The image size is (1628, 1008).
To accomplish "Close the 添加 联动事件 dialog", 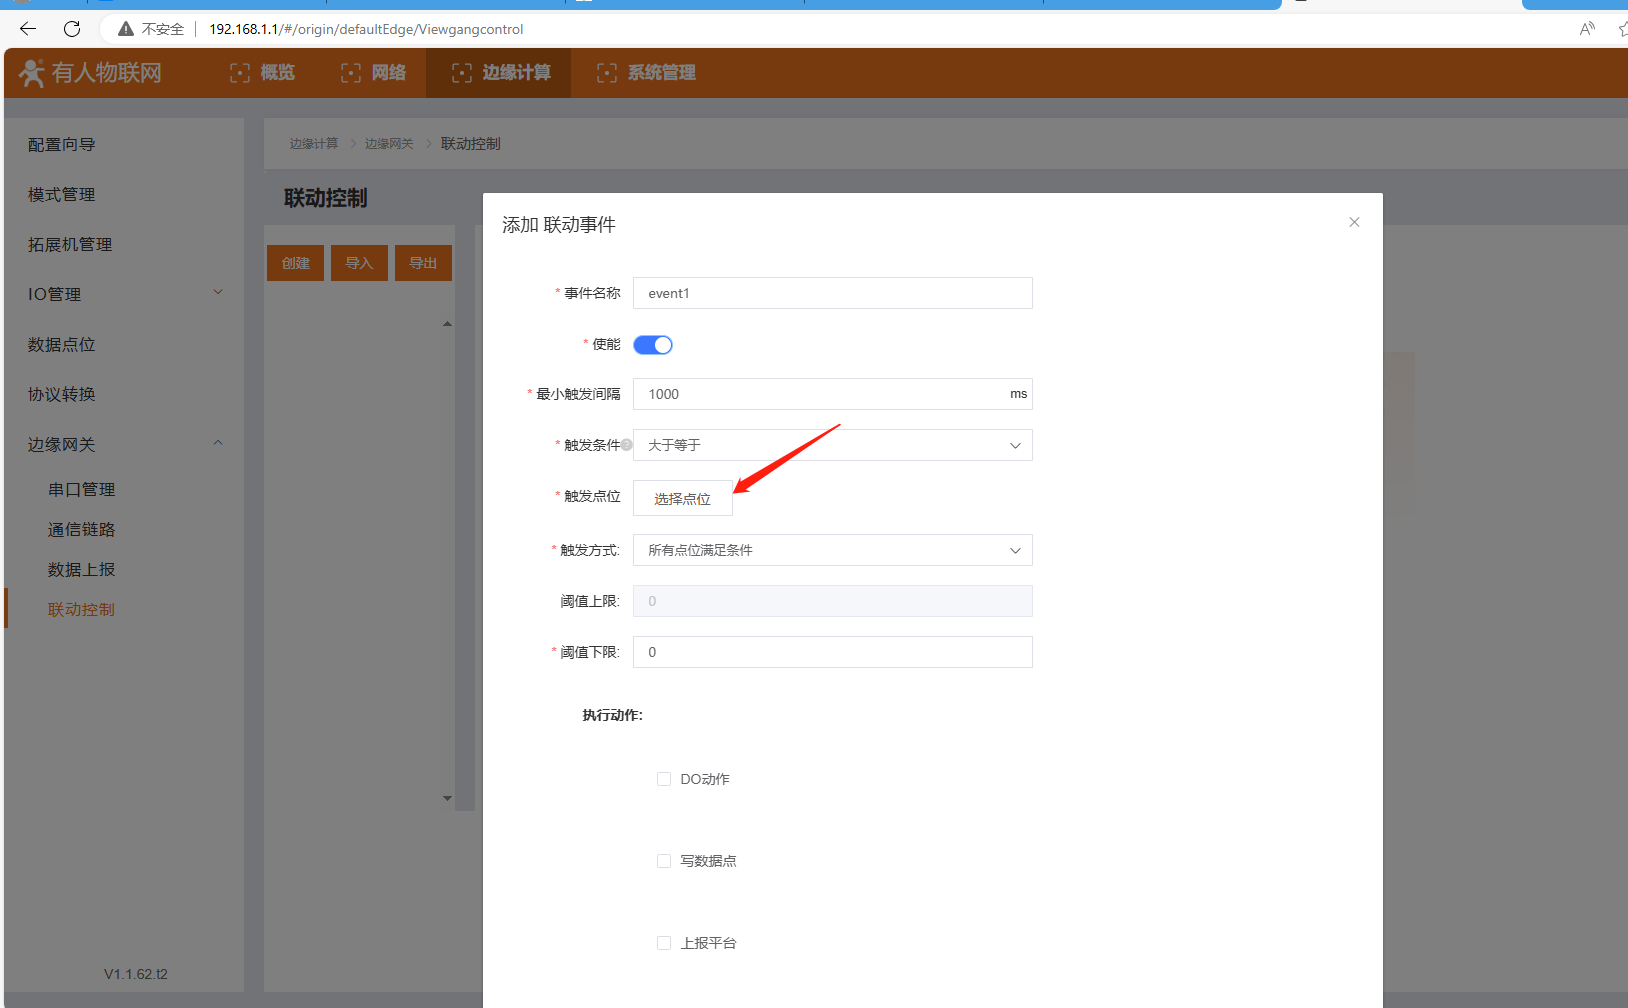I will [1354, 222].
